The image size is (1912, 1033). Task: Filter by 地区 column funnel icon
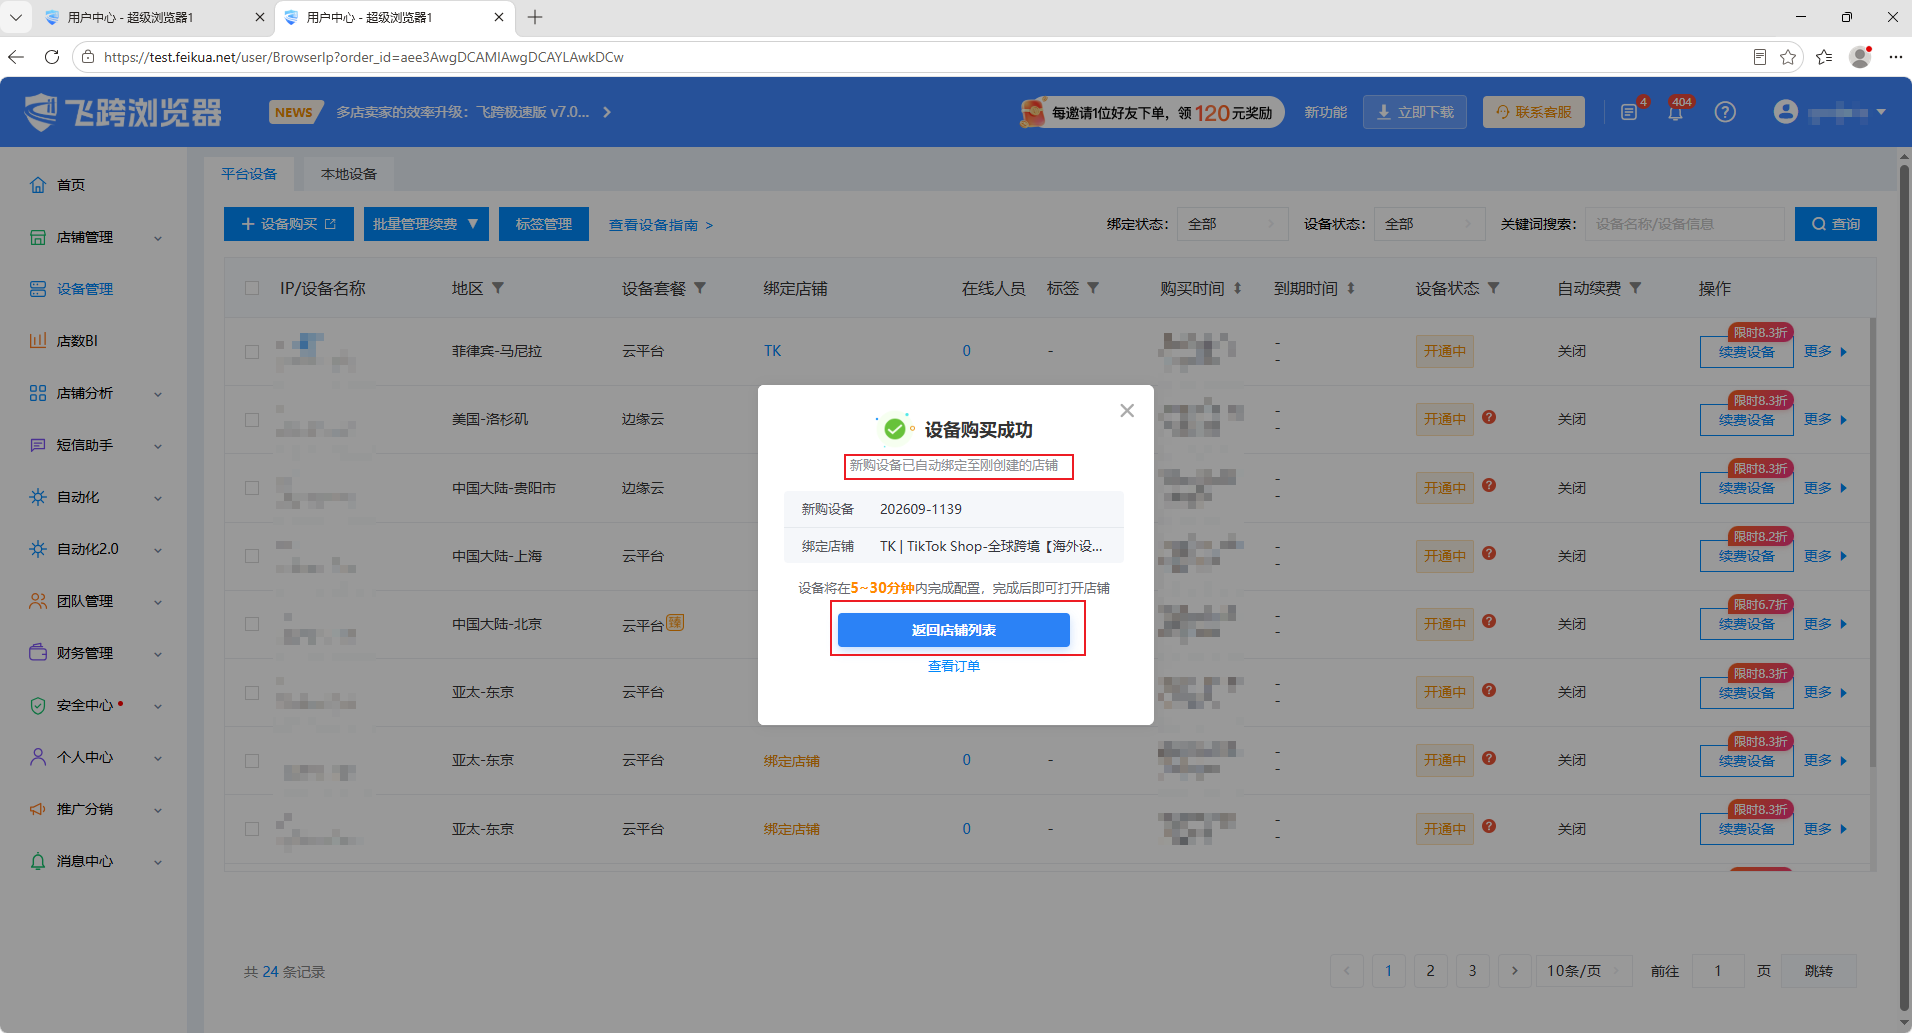click(x=498, y=288)
